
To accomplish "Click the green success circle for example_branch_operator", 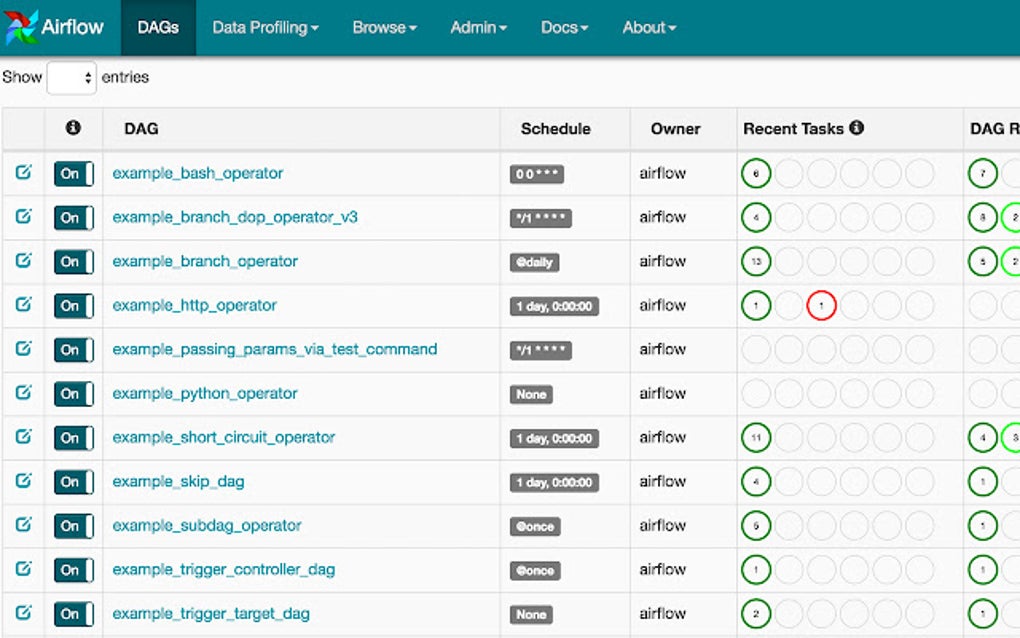I will [x=756, y=261].
